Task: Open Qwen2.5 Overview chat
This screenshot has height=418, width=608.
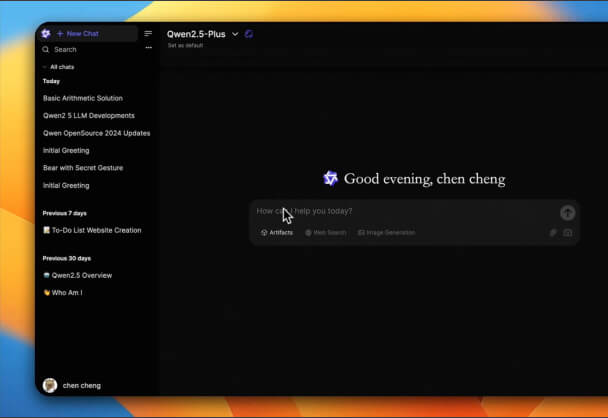Action: 78,275
